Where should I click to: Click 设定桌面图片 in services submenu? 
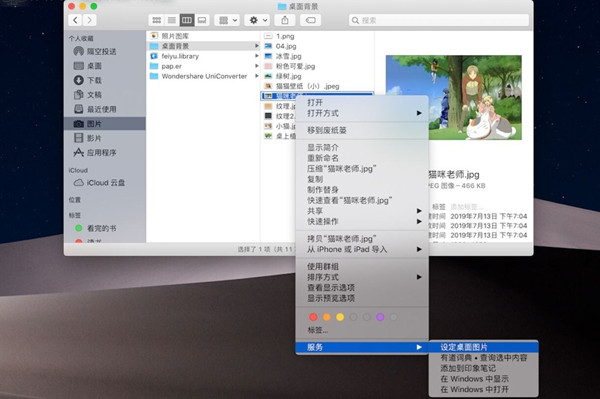484,347
